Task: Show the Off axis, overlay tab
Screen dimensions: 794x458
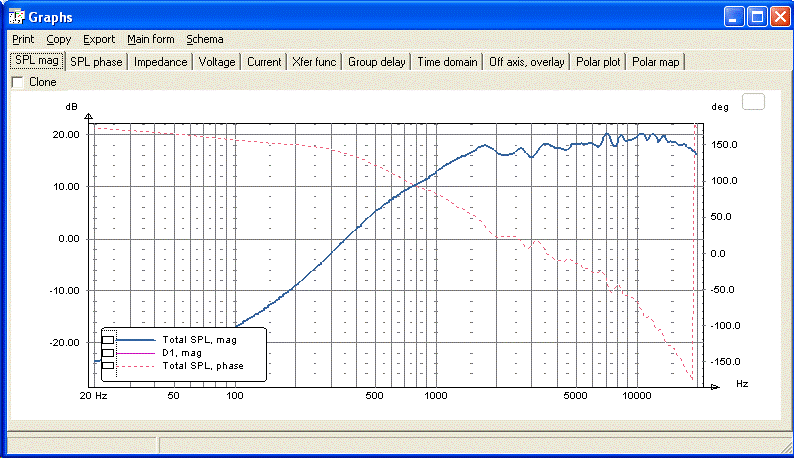Action: tap(527, 62)
